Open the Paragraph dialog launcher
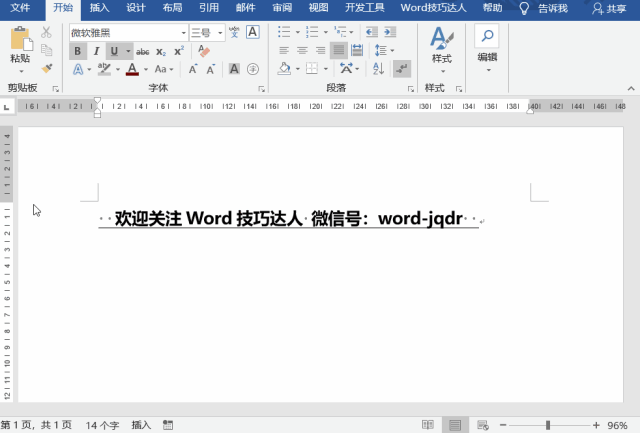Viewport: 640px width, 433px height. click(411, 89)
